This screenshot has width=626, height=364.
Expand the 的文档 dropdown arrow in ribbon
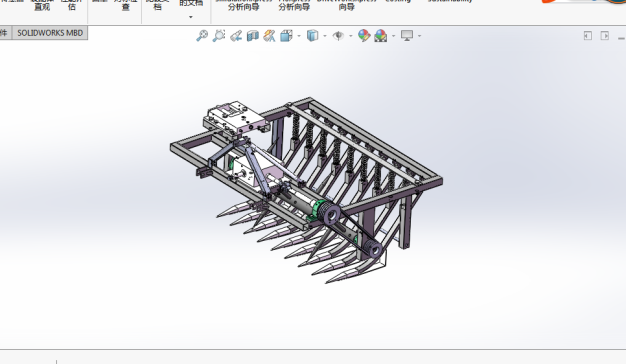(190, 17)
